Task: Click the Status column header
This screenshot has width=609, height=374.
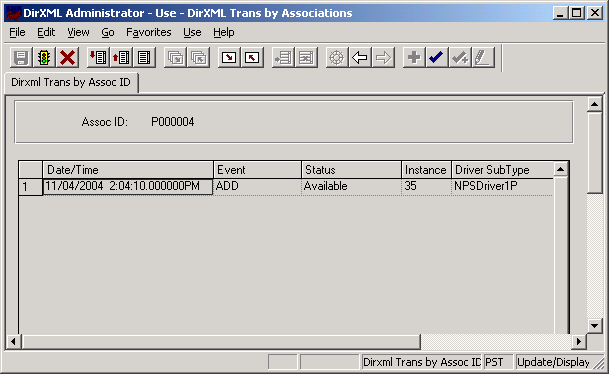Action: coord(351,170)
